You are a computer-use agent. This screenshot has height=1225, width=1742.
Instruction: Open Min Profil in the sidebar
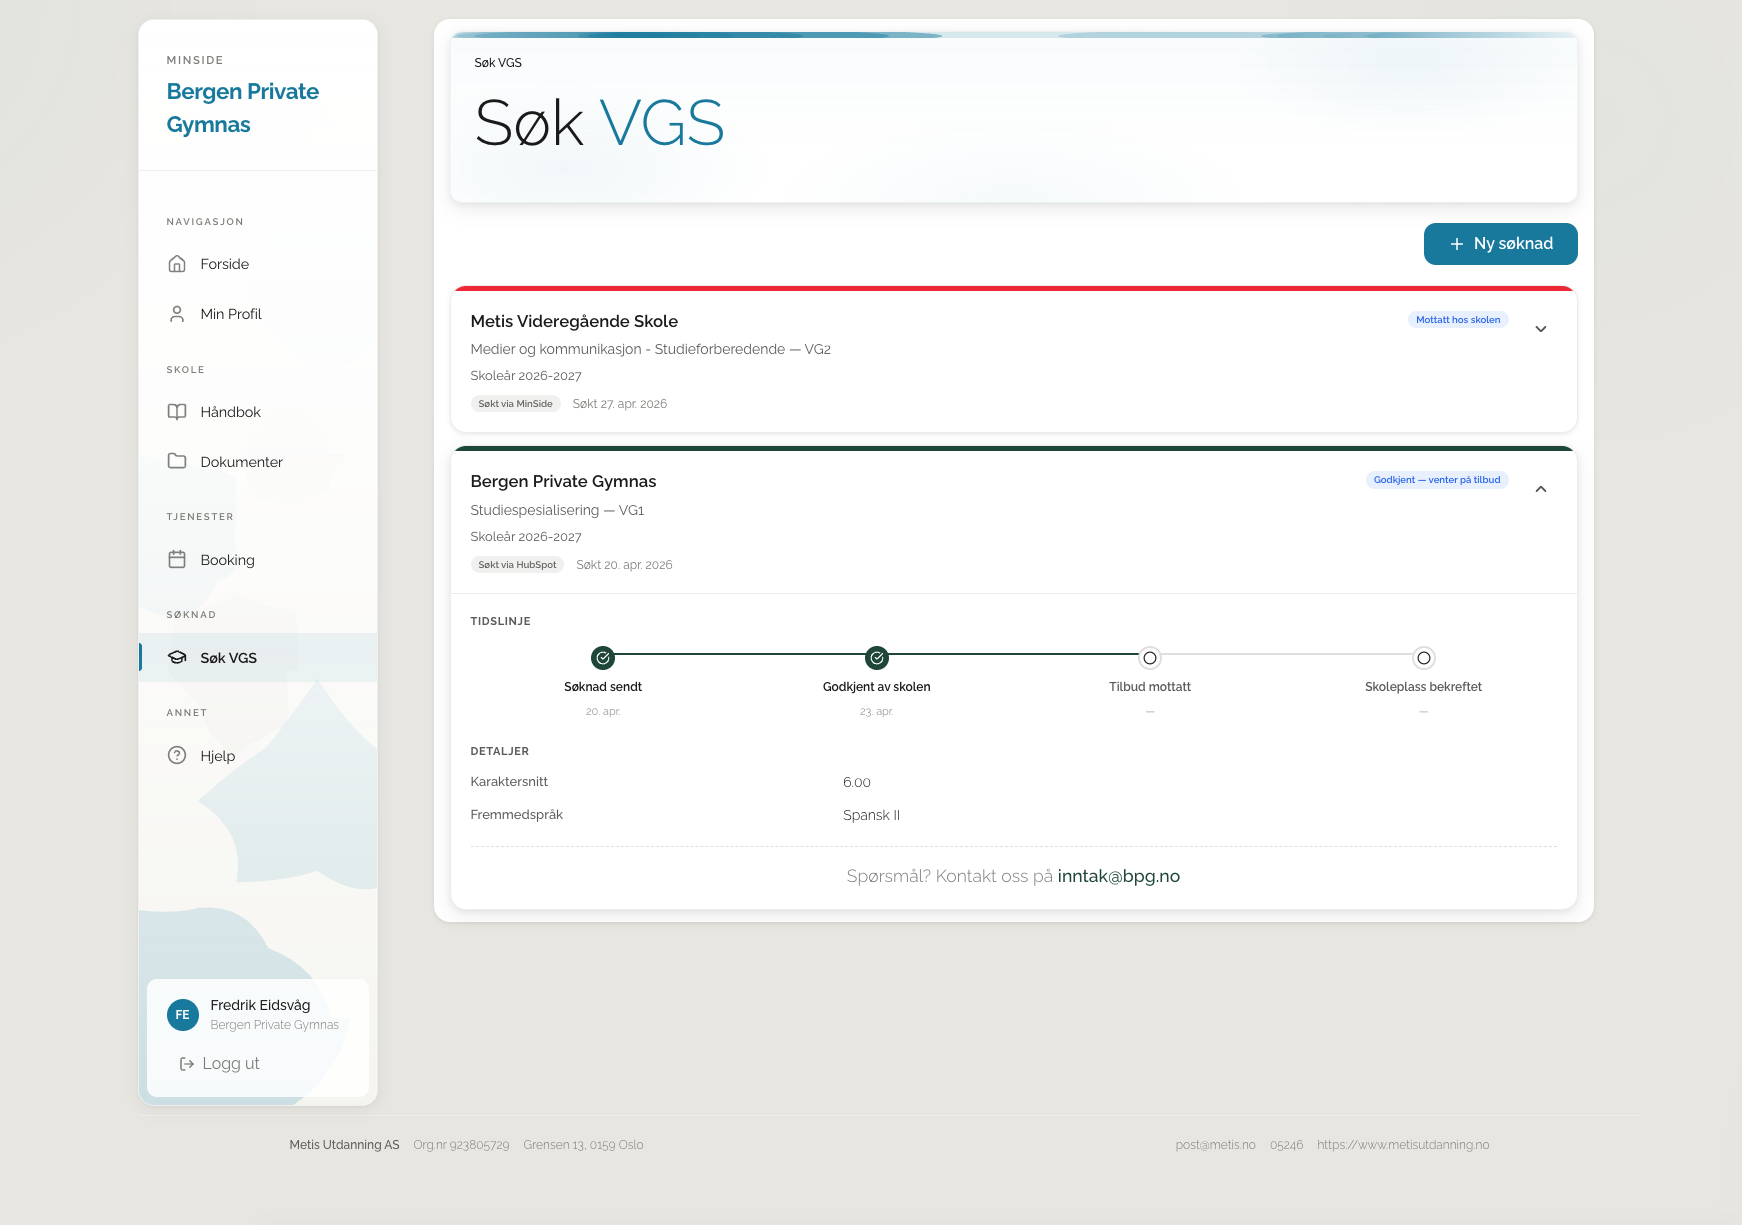click(x=258, y=314)
